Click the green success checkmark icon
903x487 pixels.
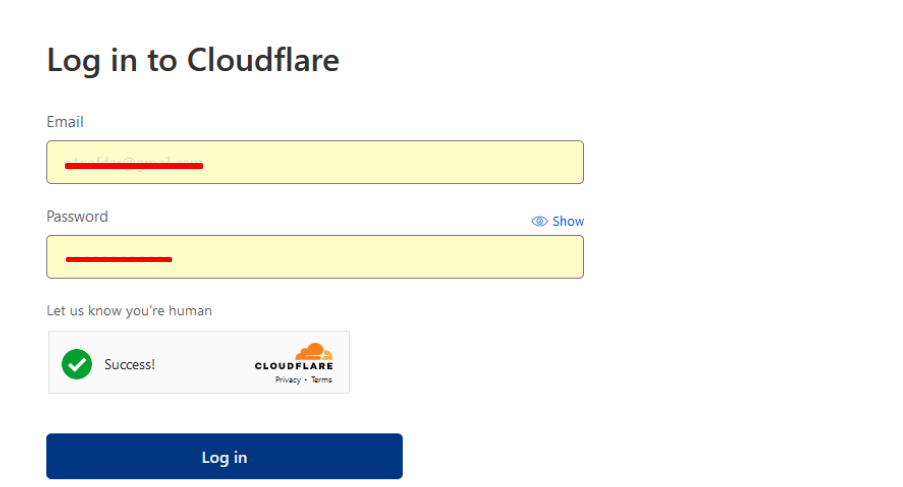tap(76, 364)
